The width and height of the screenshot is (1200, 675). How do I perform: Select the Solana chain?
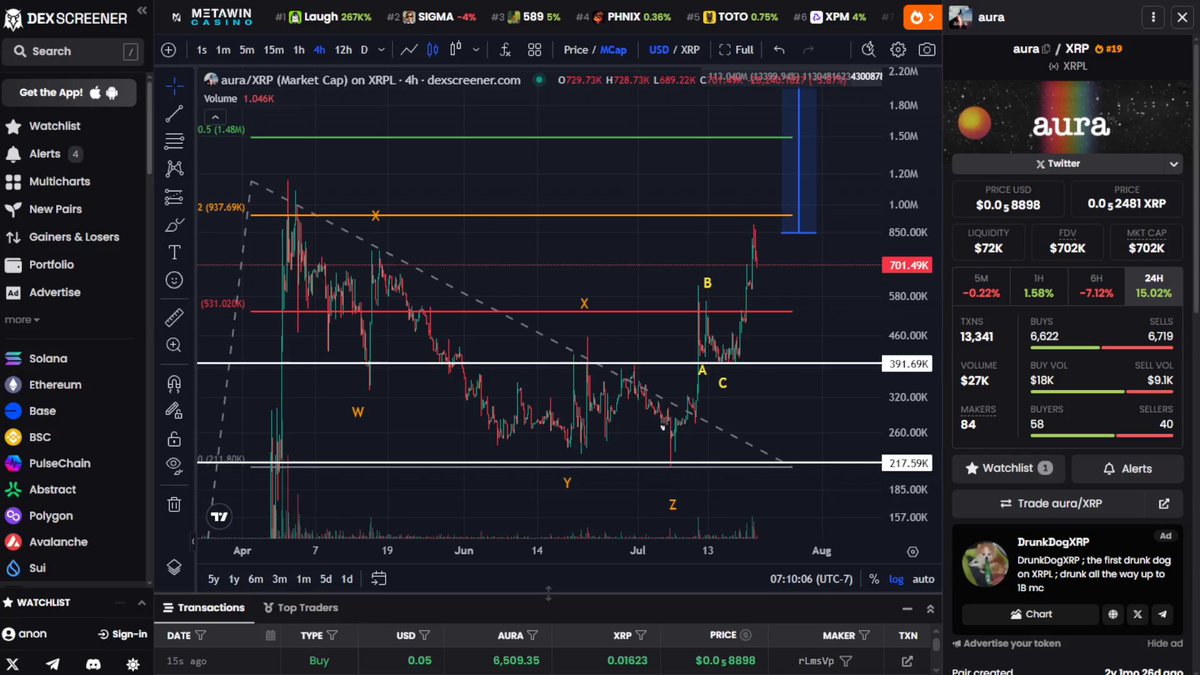[x=48, y=358]
